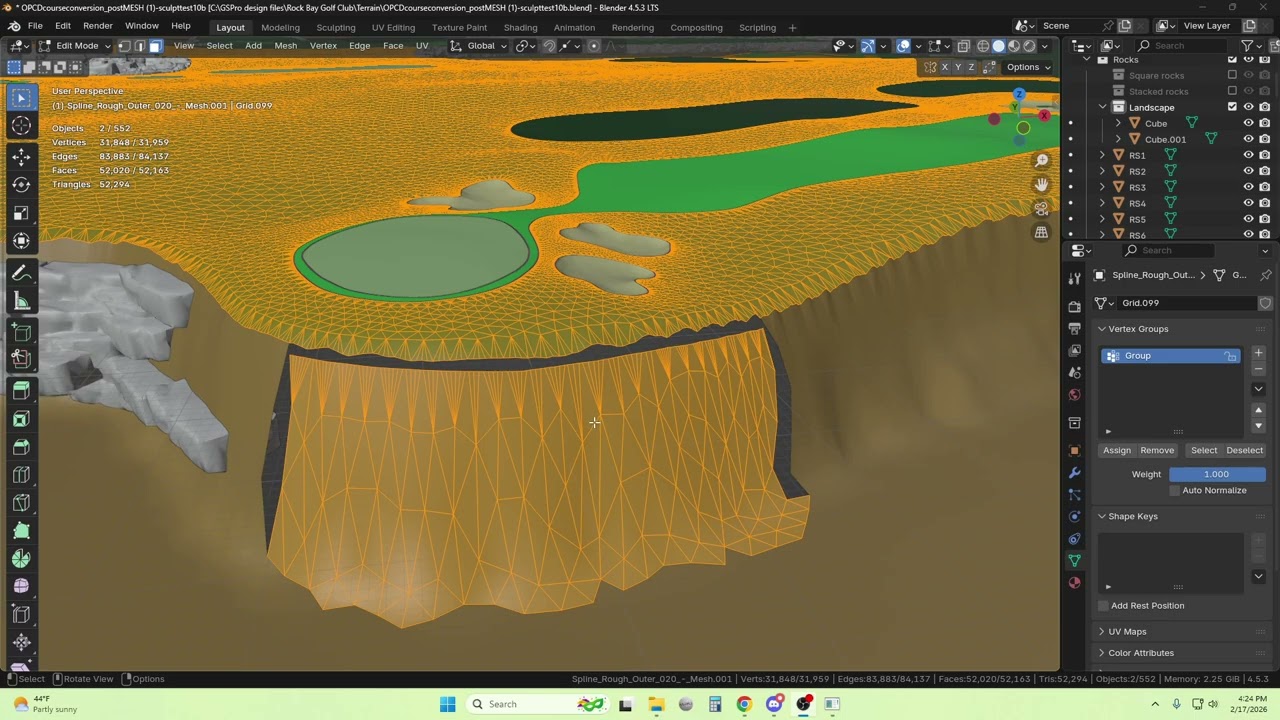Switch to vertex select mode

pyautogui.click(x=124, y=46)
